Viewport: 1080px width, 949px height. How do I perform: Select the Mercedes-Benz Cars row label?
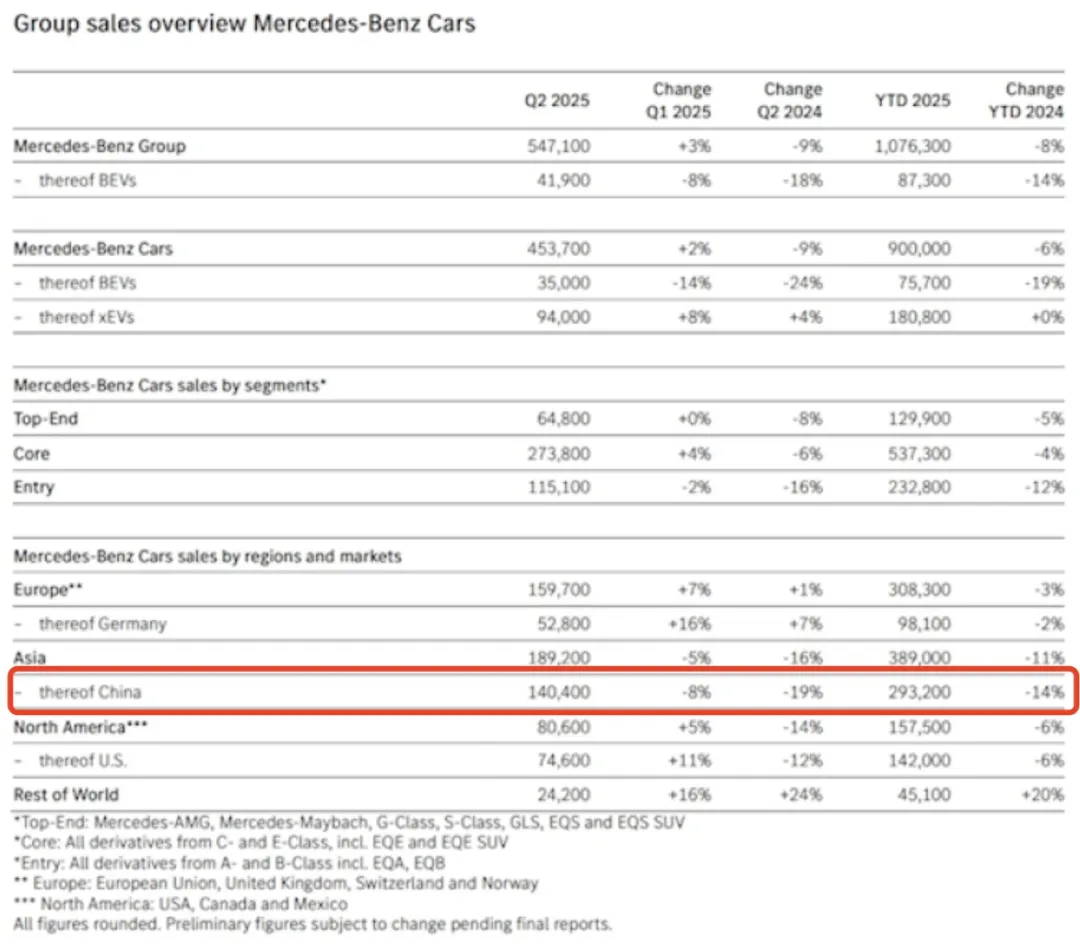tap(93, 249)
